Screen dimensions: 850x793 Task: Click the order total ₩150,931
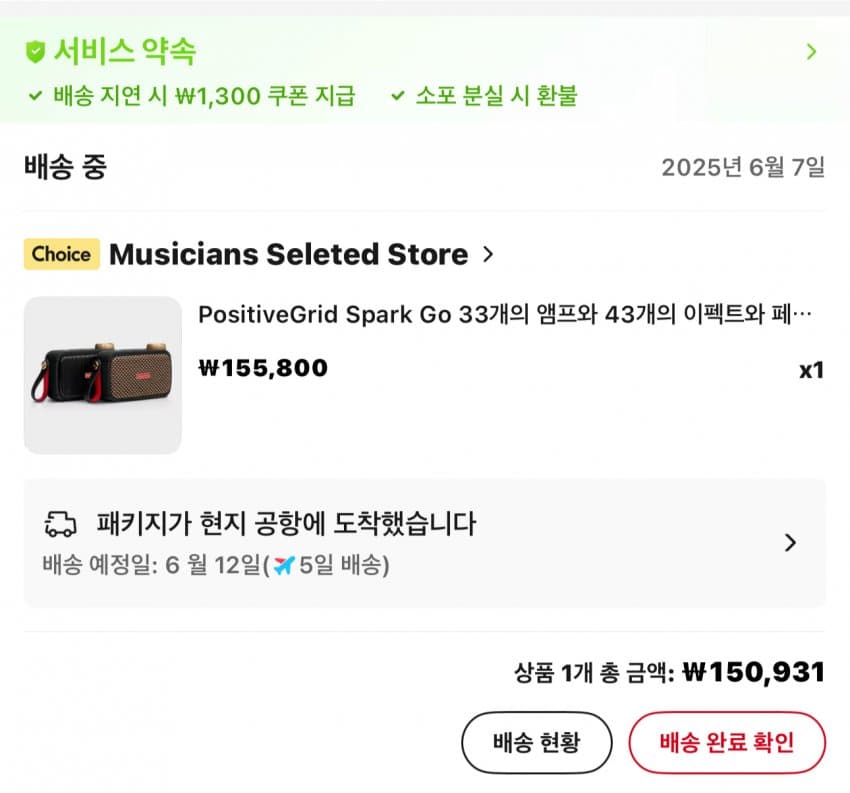pyautogui.click(x=753, y=673)
